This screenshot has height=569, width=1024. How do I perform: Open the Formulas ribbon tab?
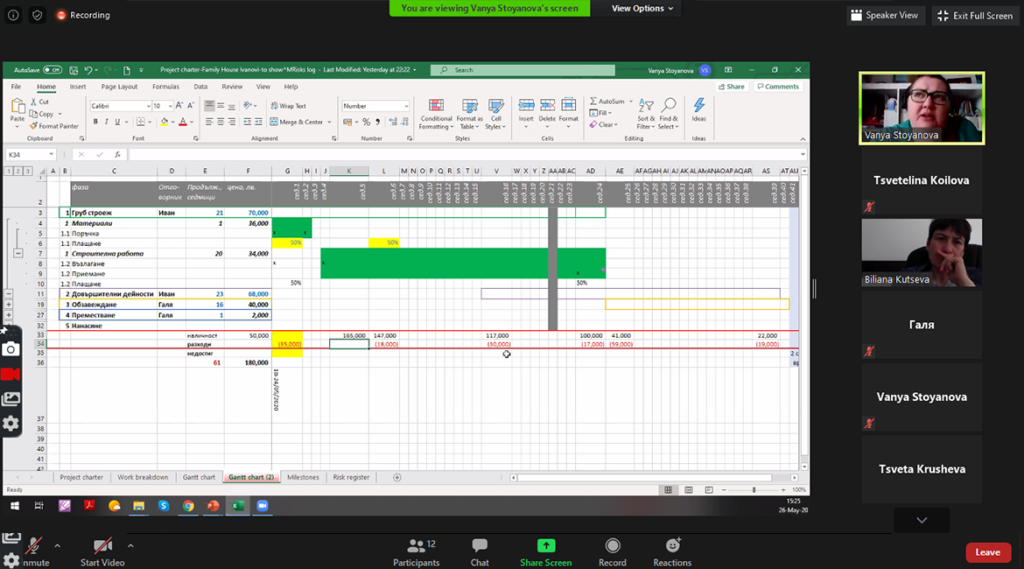pos(165,87)
